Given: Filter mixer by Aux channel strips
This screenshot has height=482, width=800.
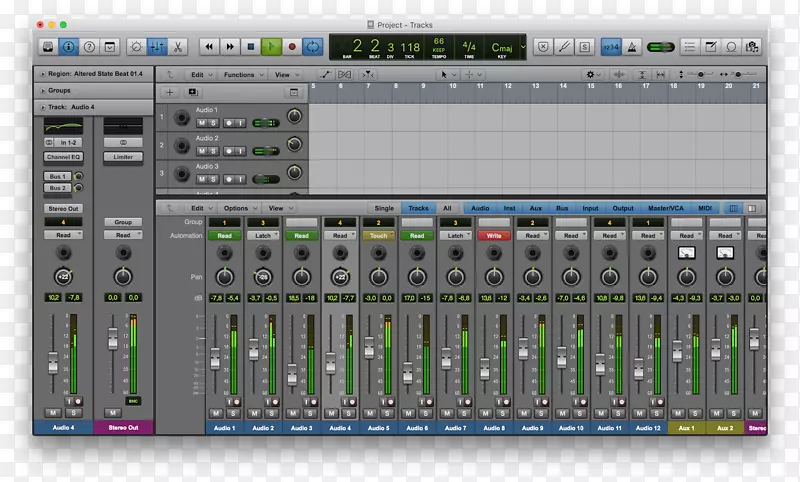Looking at the screenshot, I should click(536, 208).
